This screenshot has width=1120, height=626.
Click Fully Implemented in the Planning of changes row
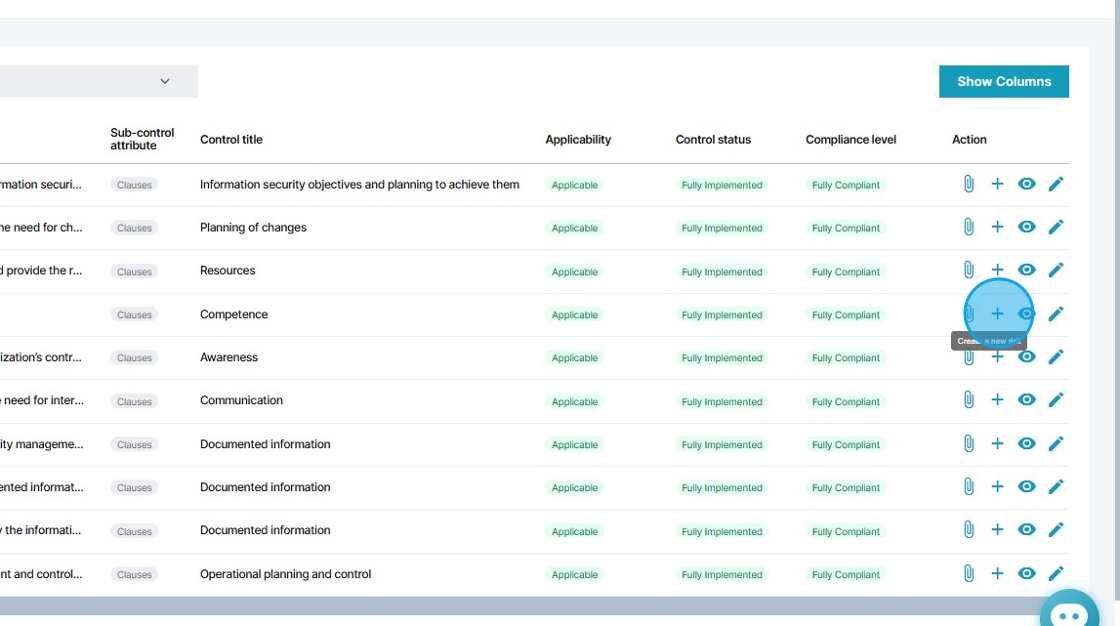click(x=721, y=228)
